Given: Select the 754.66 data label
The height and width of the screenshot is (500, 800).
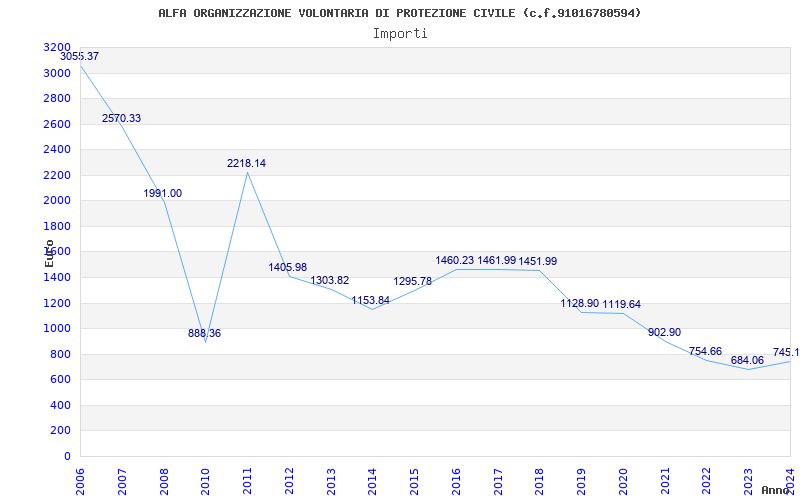Looking at the screenshot, I should (x=706, y=352).
